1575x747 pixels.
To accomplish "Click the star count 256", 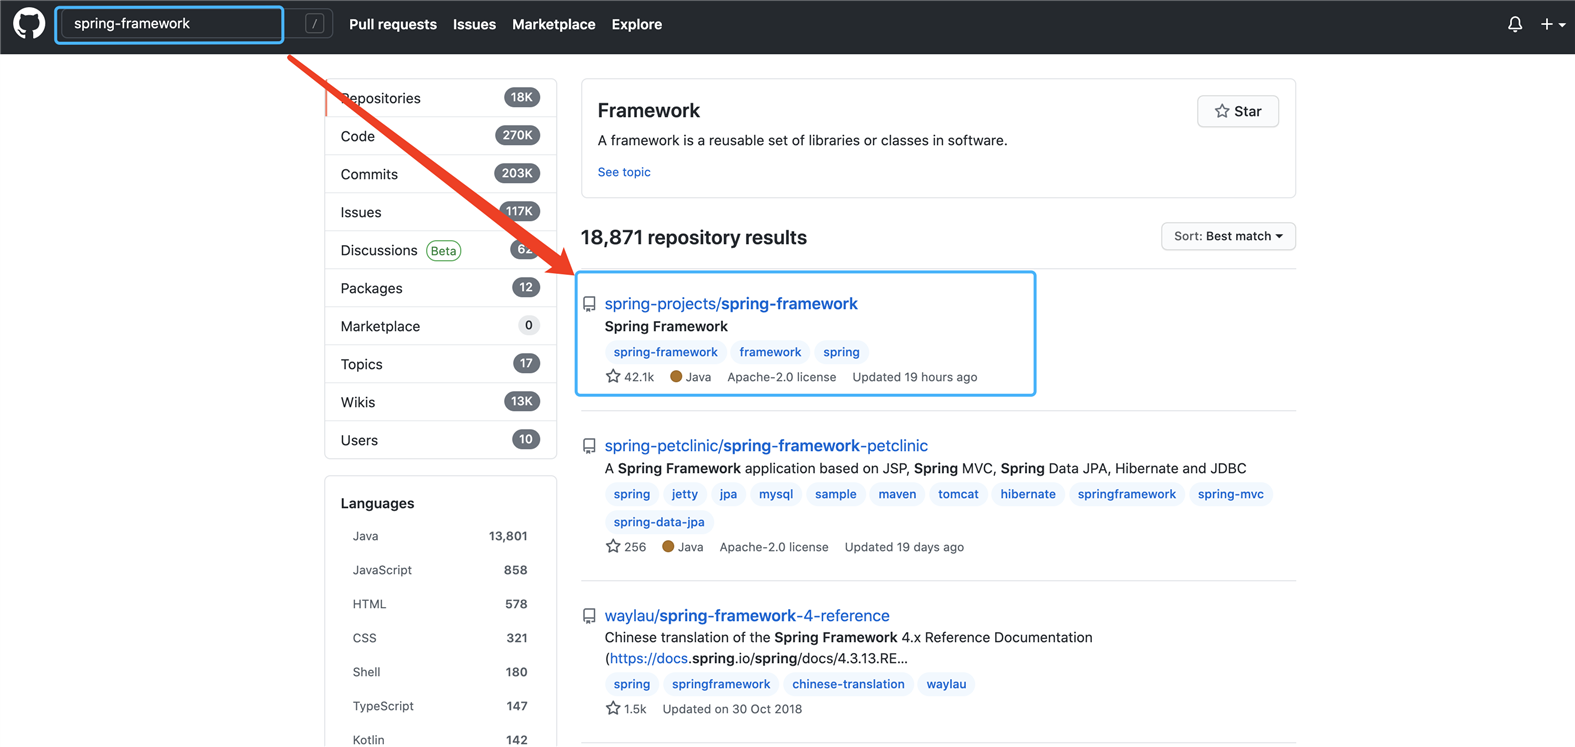I will coord(626,547).
